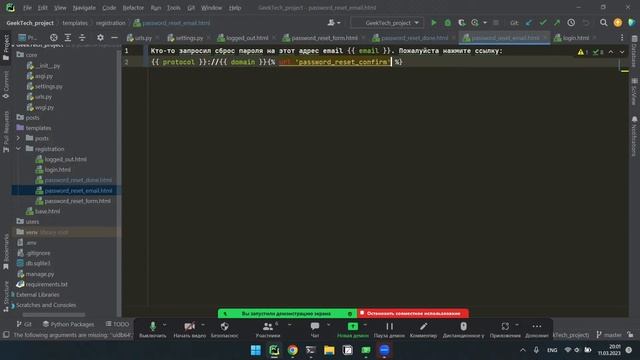The width and height of the screenshot is (640, 360).
Task: Open the user account dropdown in toolbar
Action: coord(333,23)
